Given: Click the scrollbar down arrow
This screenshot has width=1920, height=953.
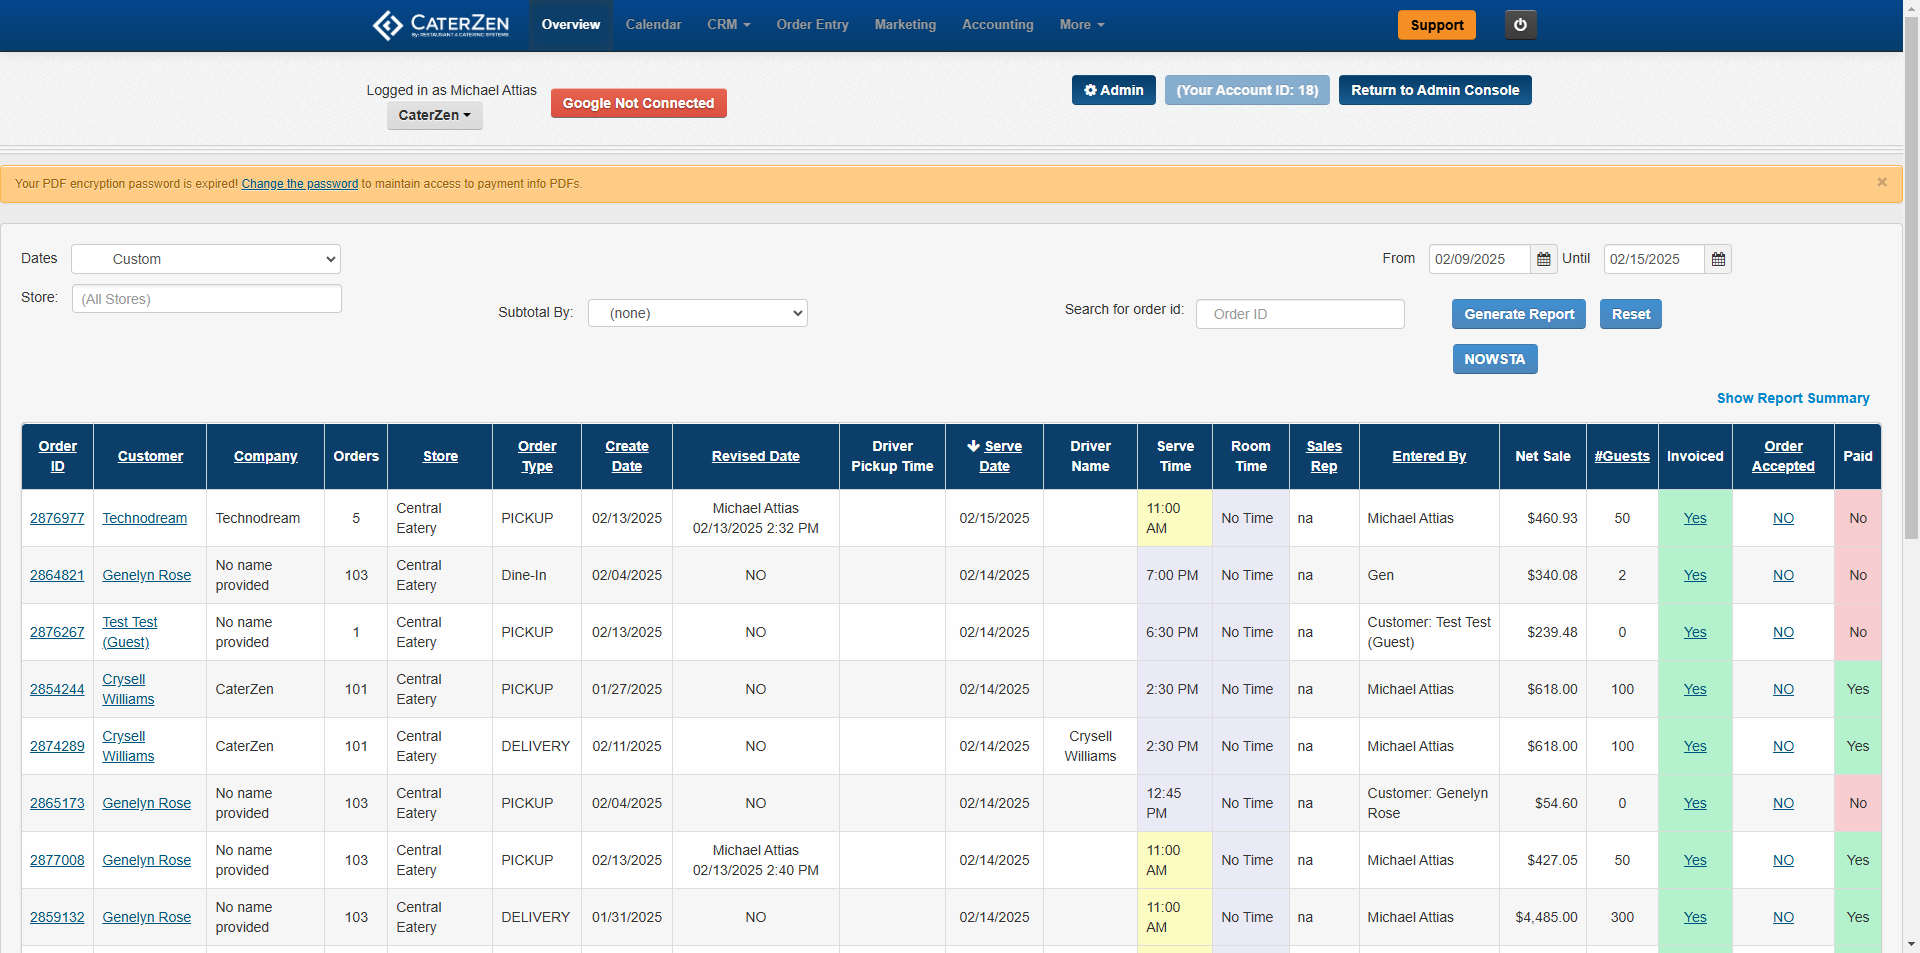Looking at the screenshot, I should 1911,943.
